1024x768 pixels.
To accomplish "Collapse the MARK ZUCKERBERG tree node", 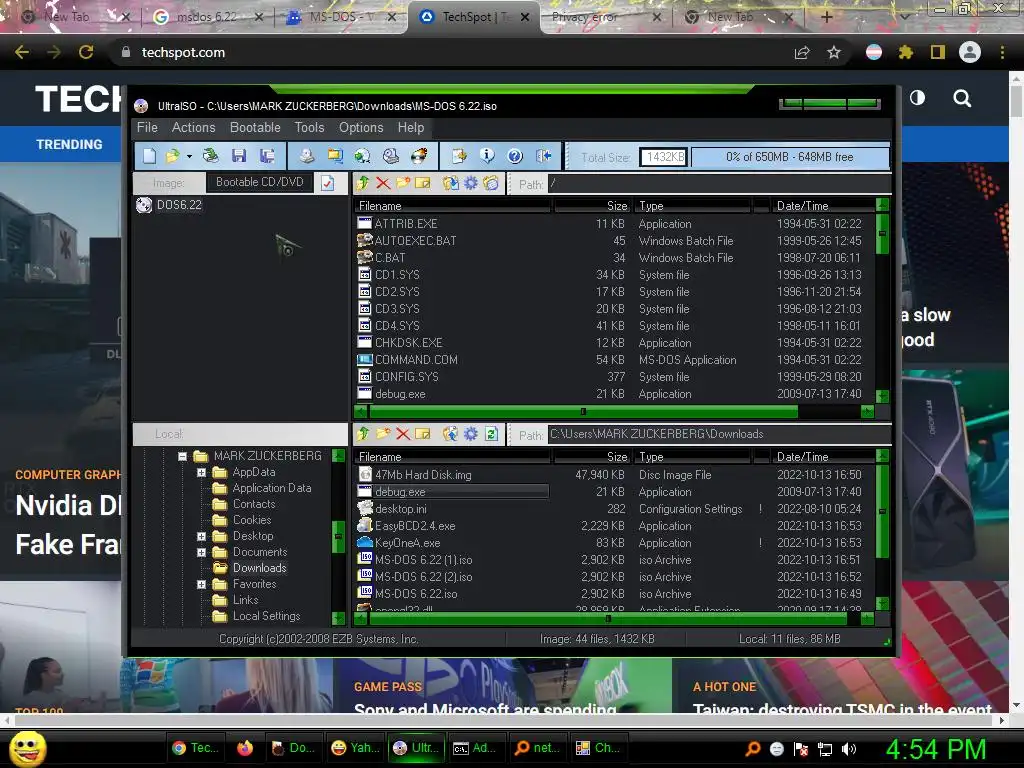I will [x=183, y=456].
